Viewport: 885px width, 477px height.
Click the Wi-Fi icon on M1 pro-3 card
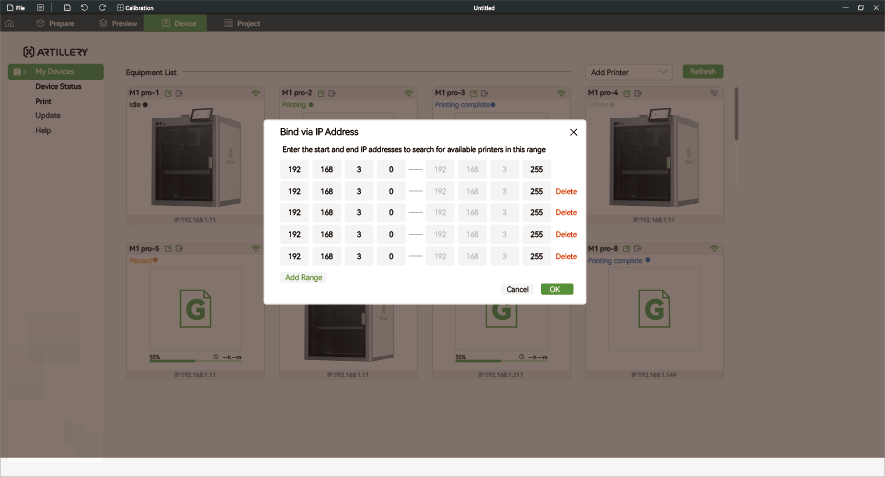[561, 93]
